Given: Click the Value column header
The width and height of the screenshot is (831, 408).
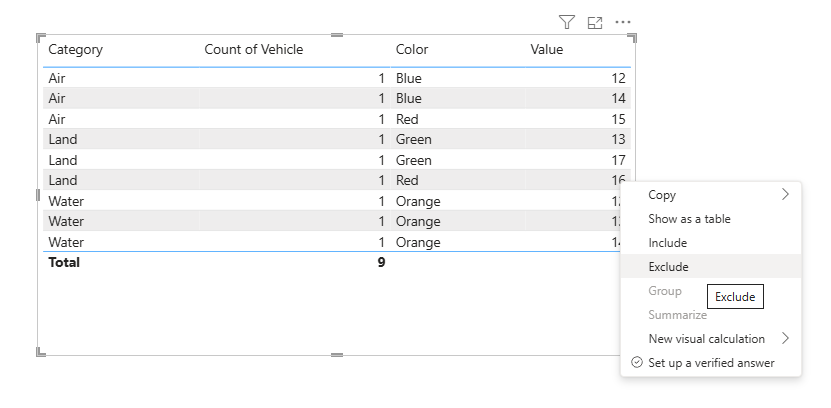Looking at the screenshot, I should [547, 50].
